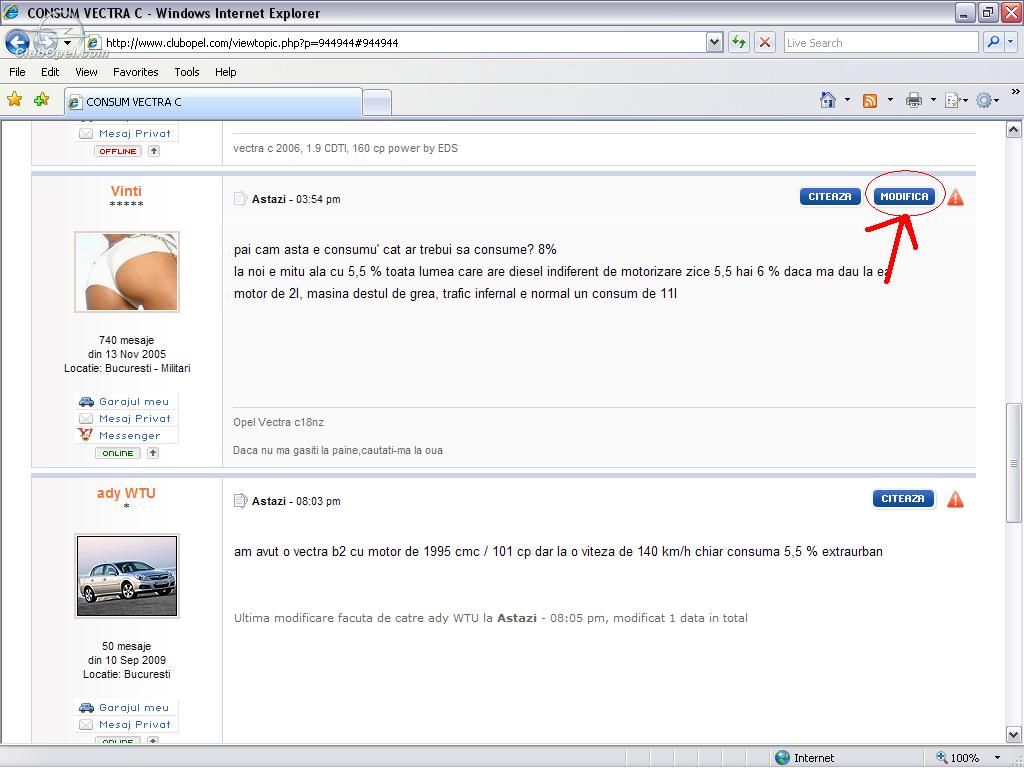Click the scrollbar down arrow

[1014, 735]
